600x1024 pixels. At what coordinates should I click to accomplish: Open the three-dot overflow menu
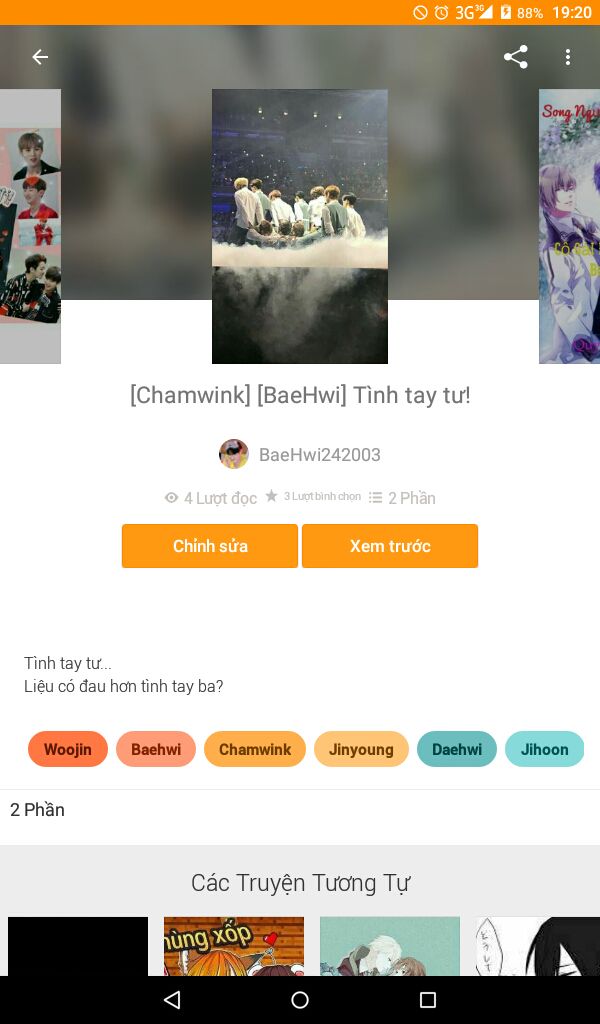click(x=568, y=57)
